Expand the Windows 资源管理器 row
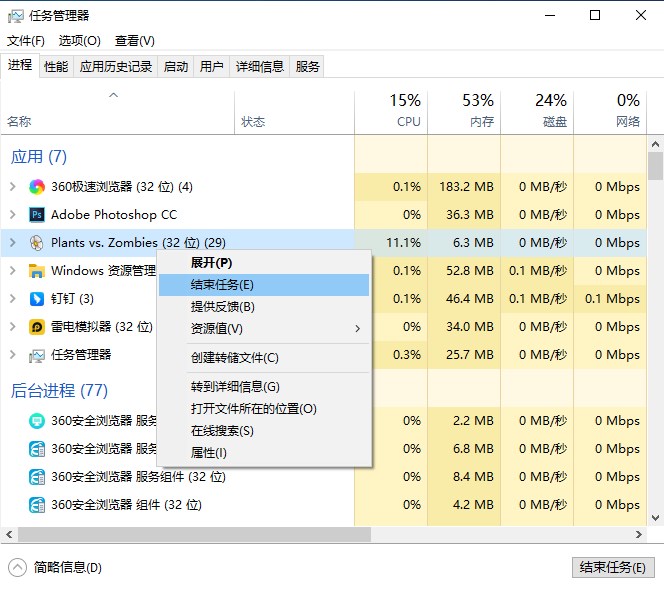 [x=13, y=271]
